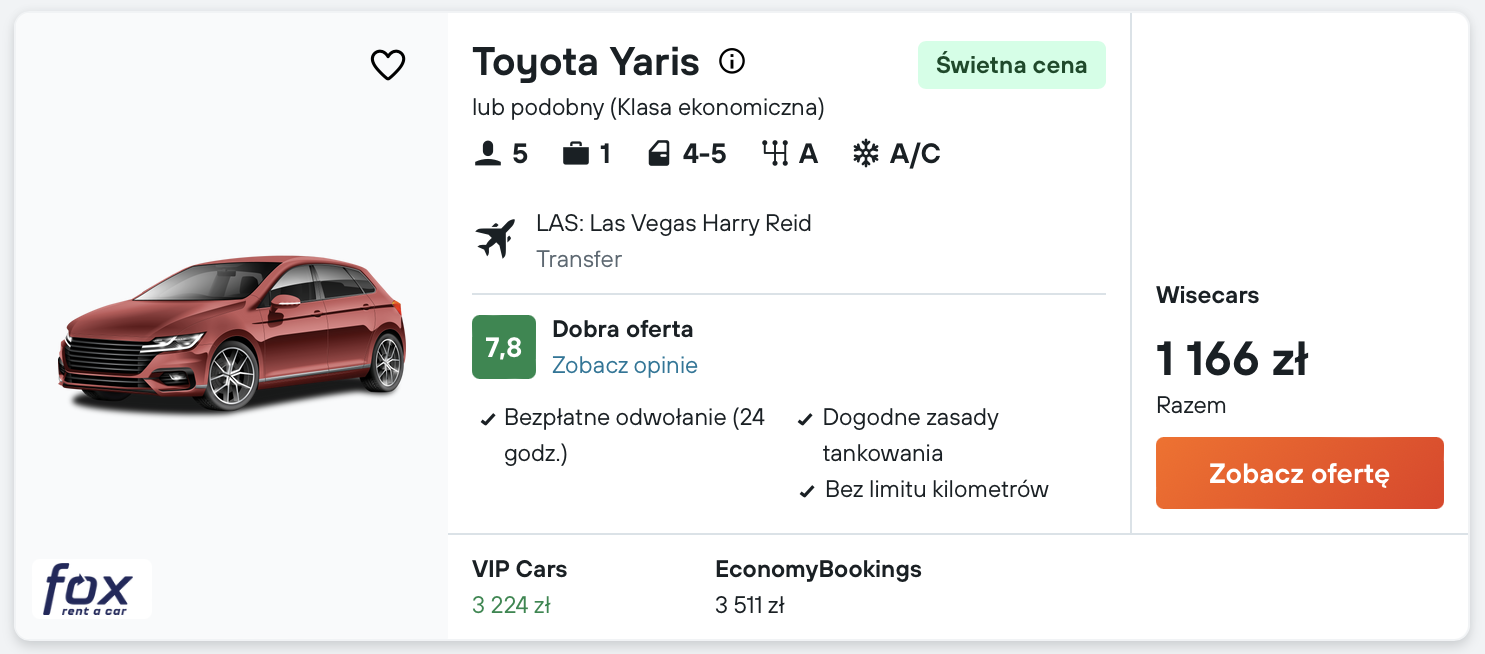Click the luggage suitcase icon

tap(575, 154)
